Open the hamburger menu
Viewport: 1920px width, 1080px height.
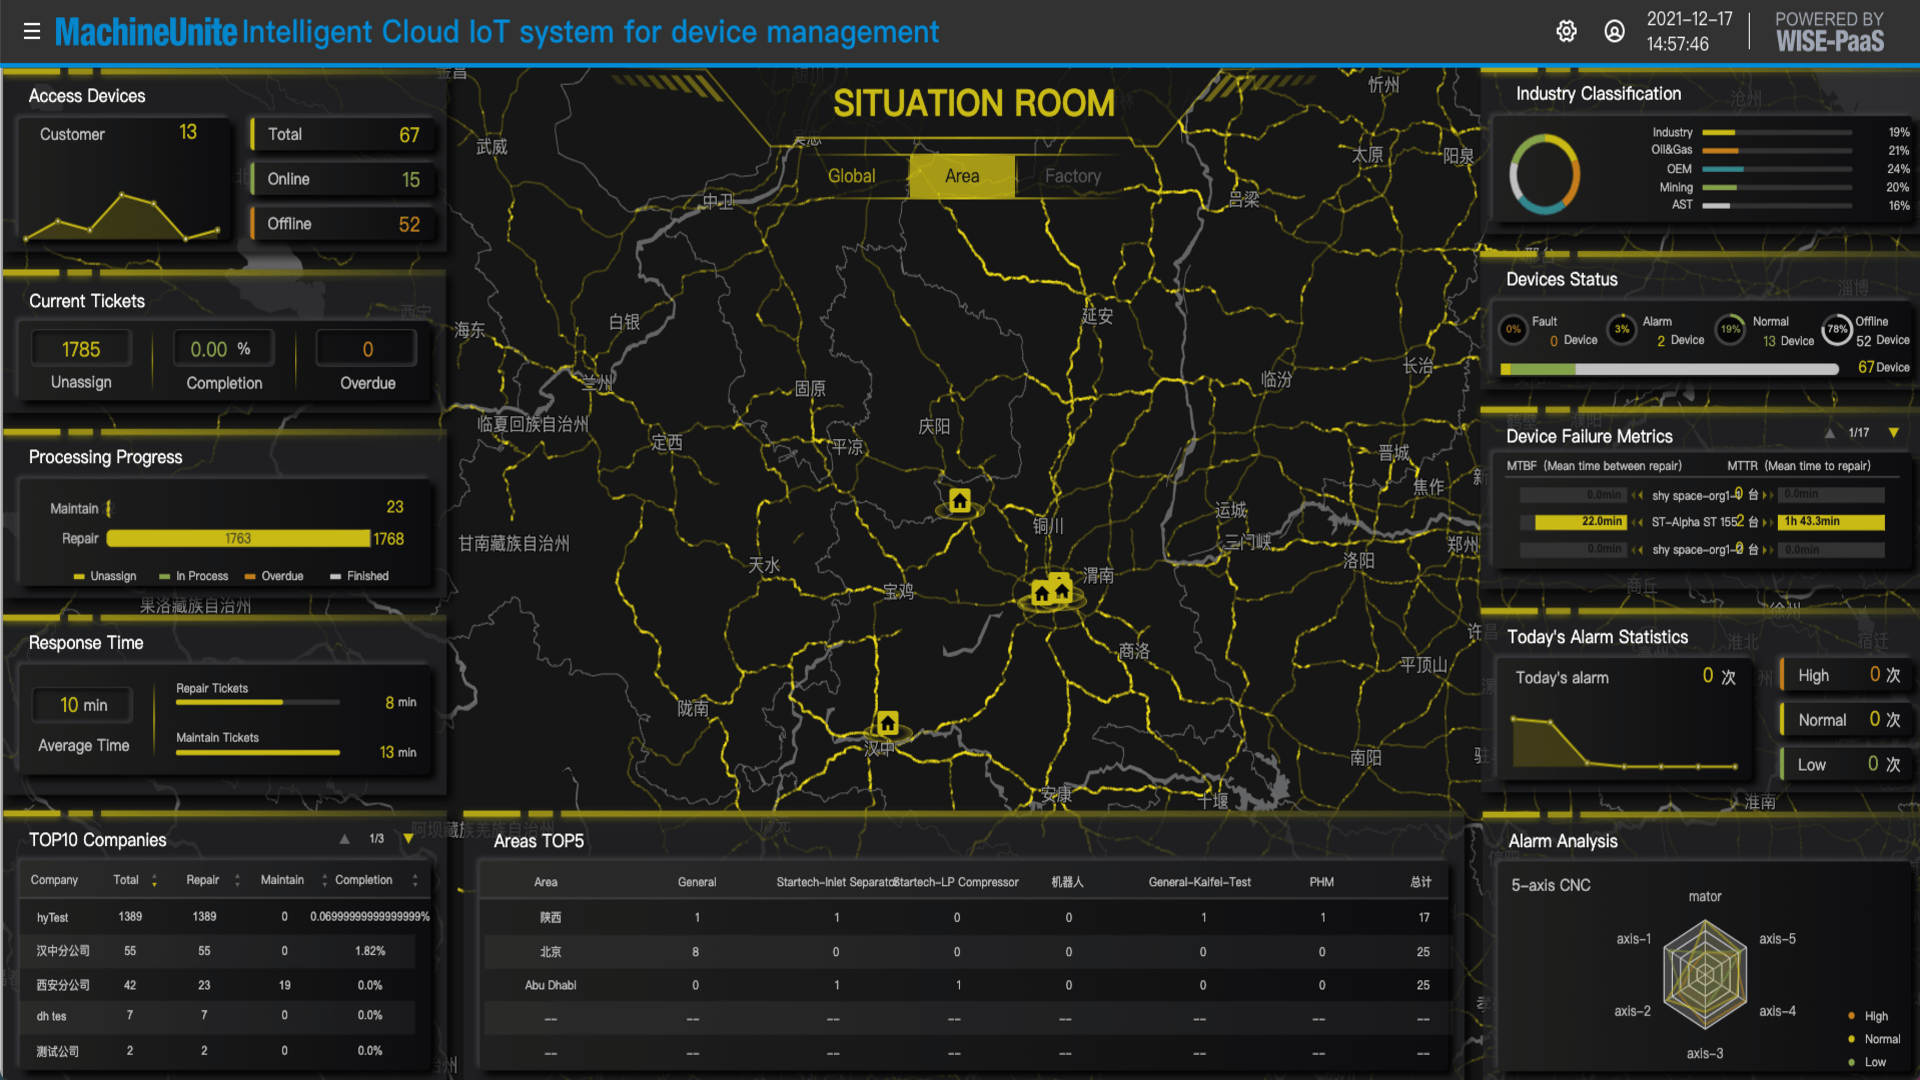[32, 32]
